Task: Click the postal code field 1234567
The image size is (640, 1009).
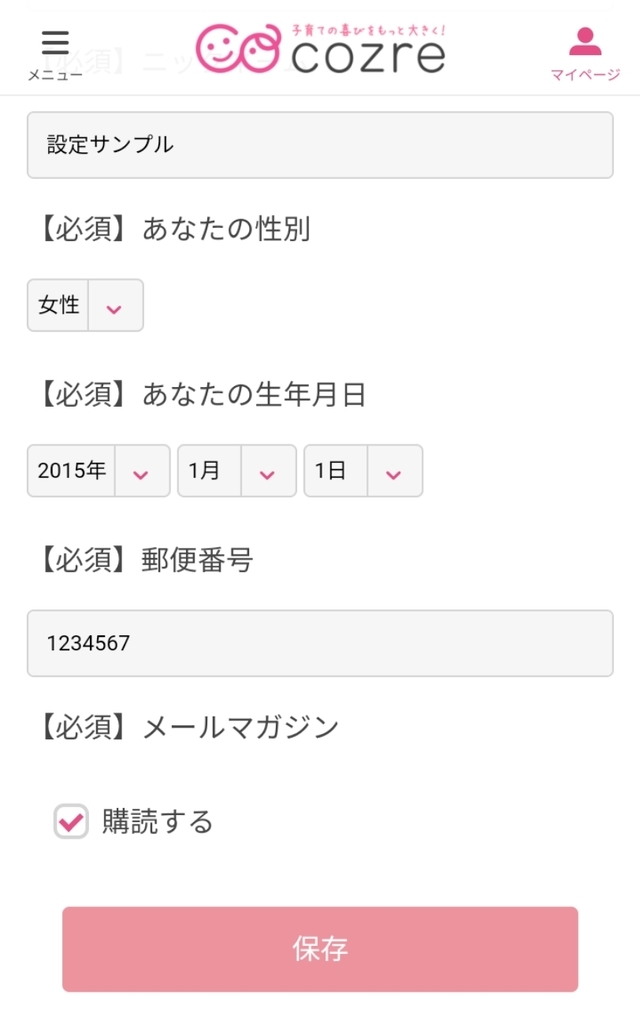Action: pos(320,643)
